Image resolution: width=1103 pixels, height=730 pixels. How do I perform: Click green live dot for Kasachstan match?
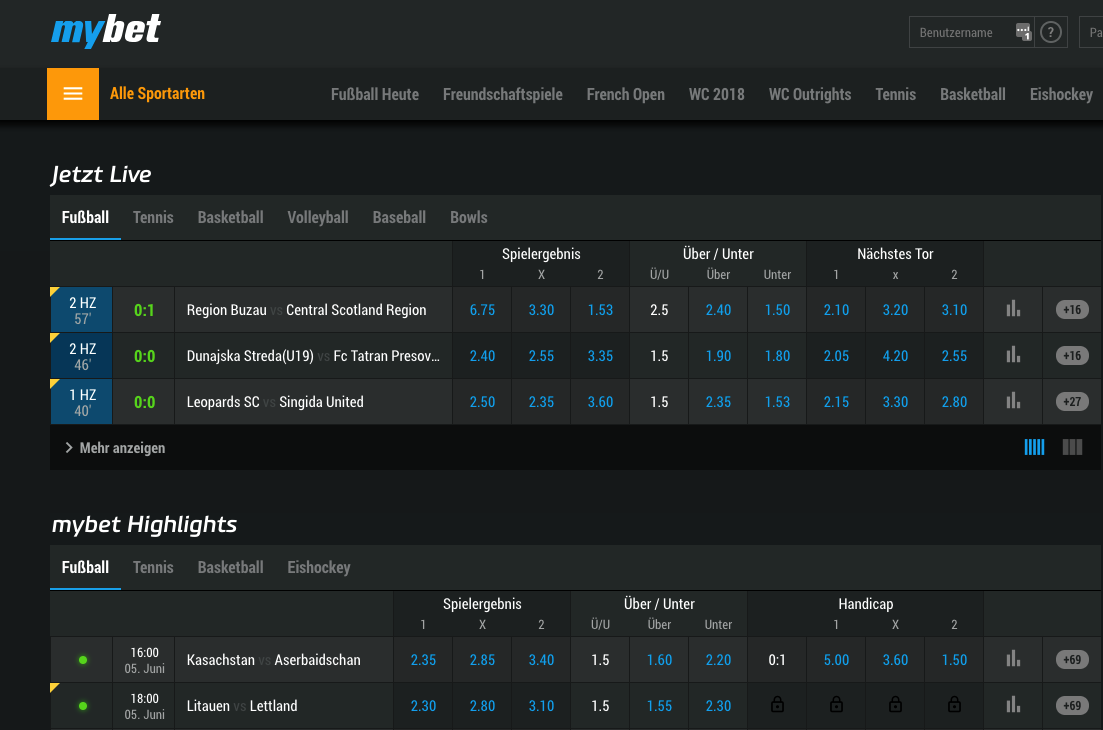click(83, 660)
